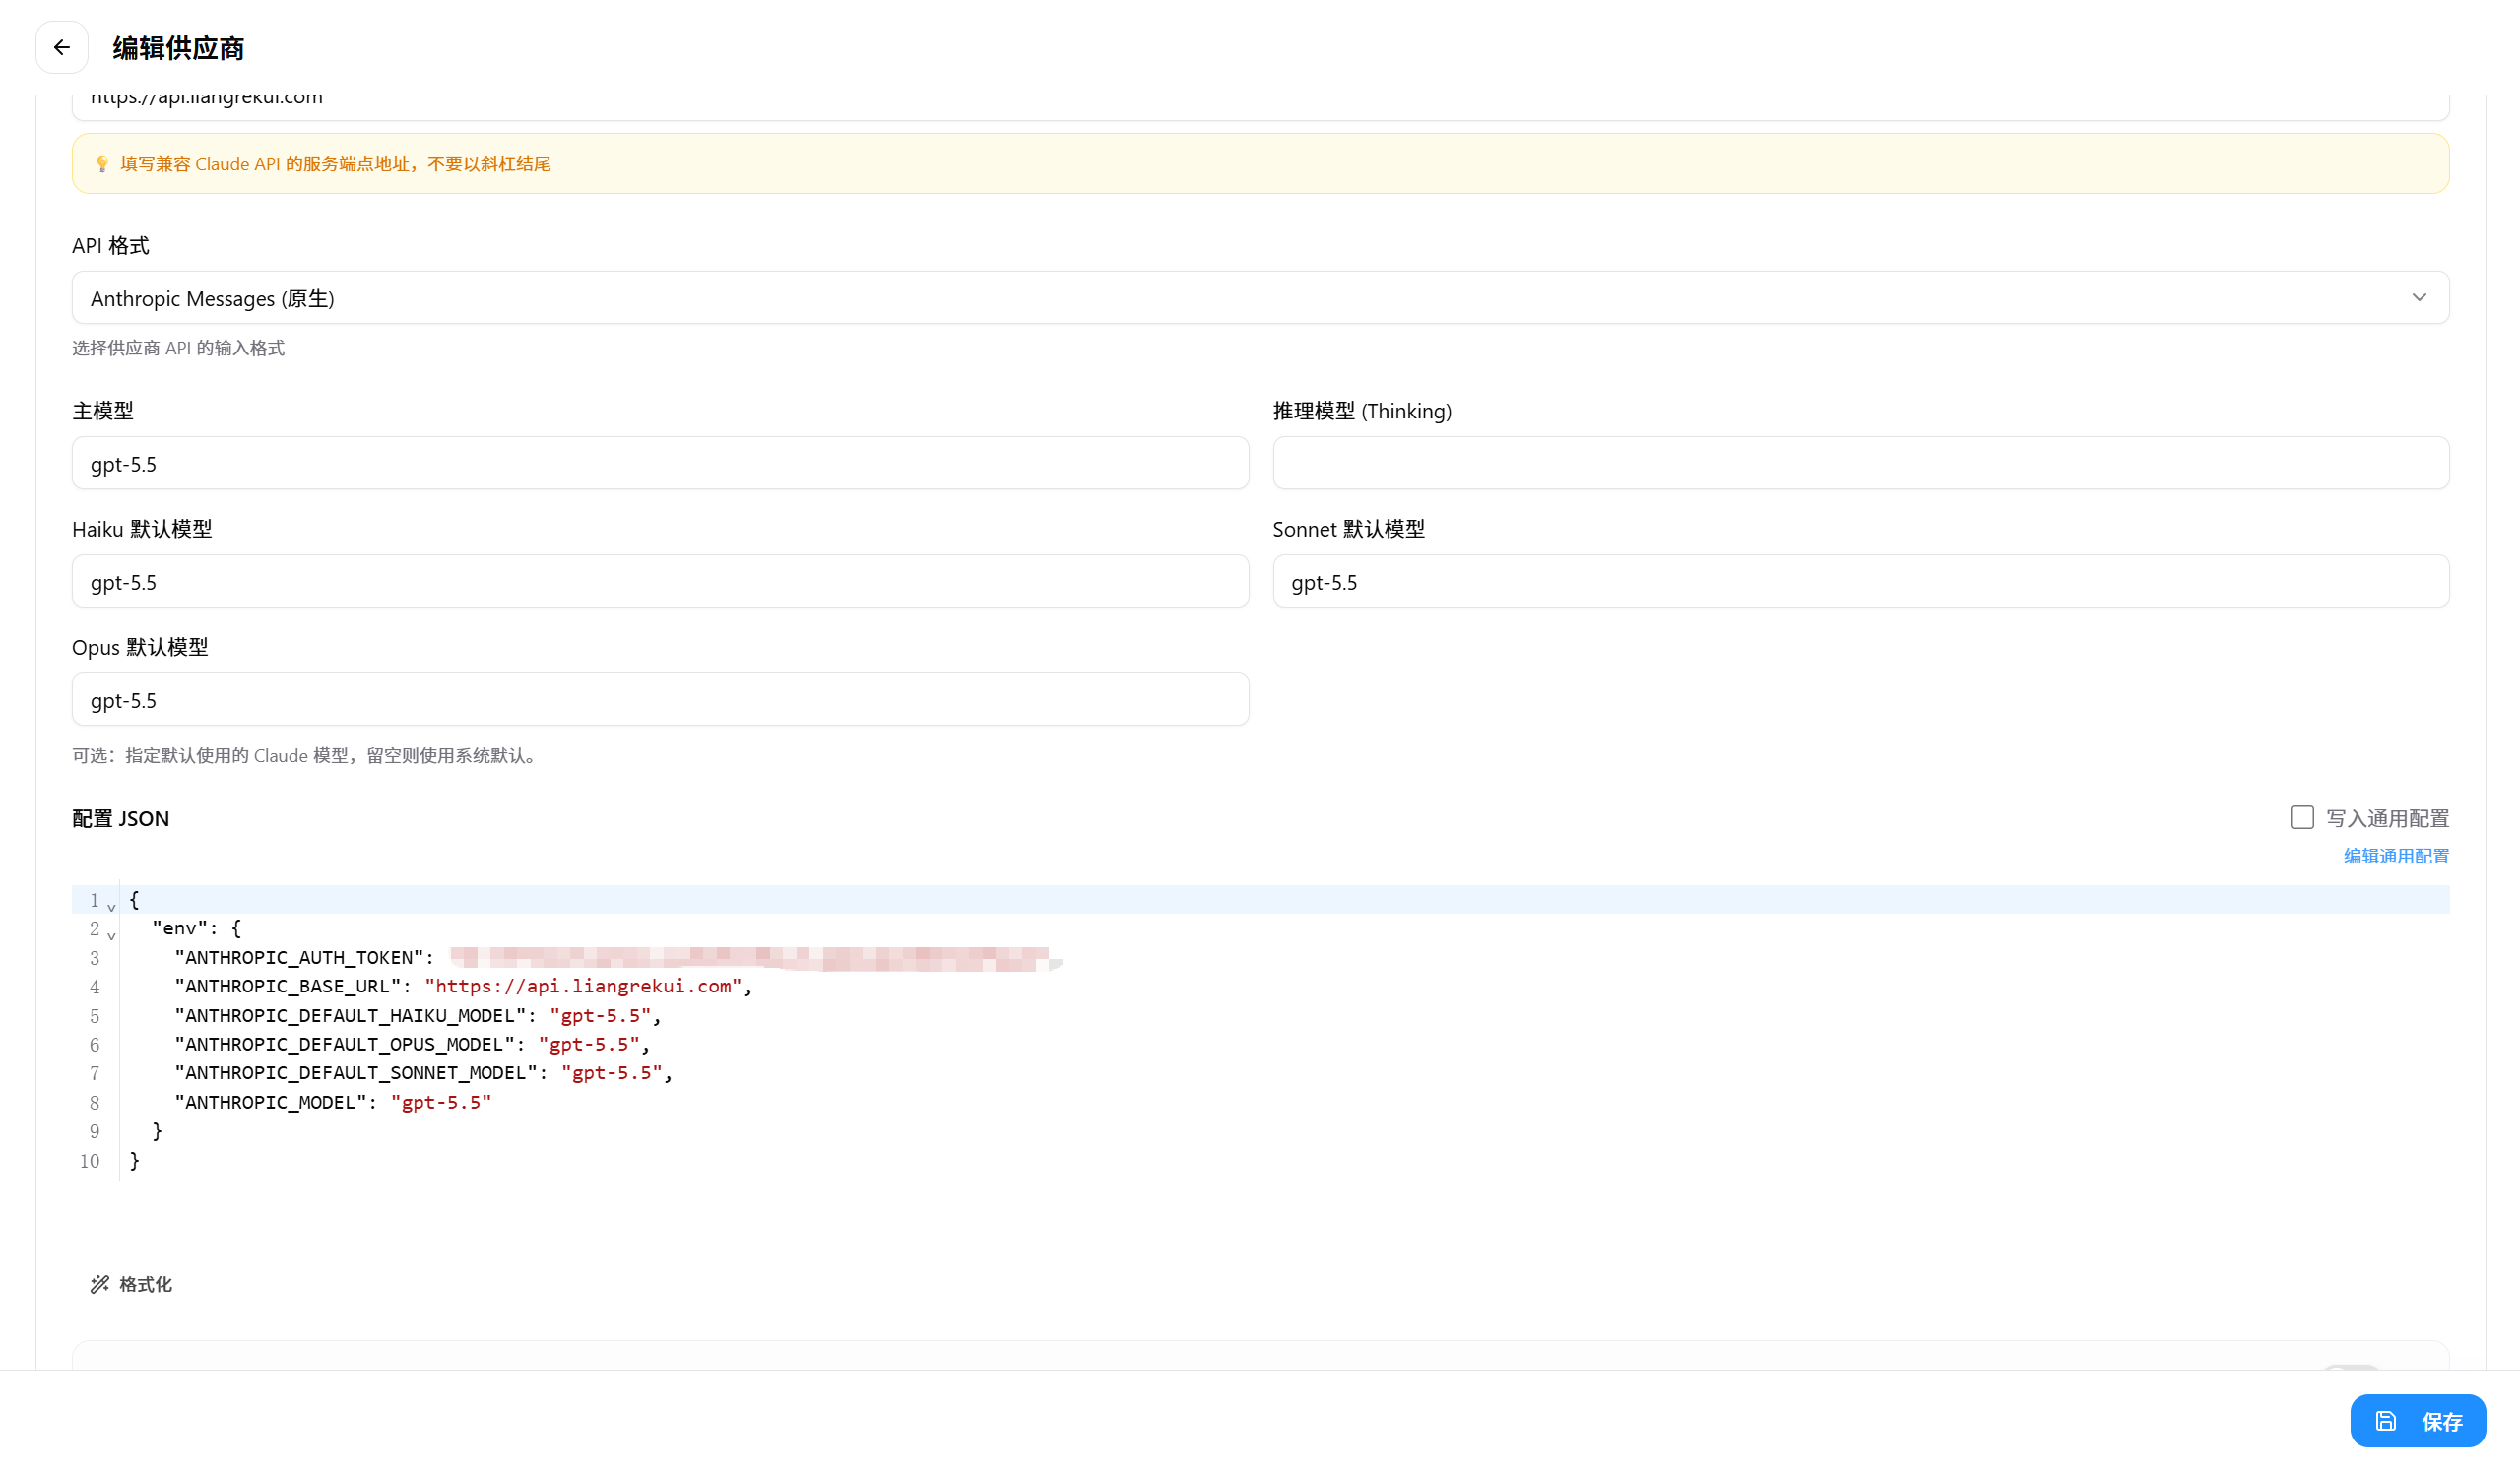Click the 格式化 format button

131,1284
